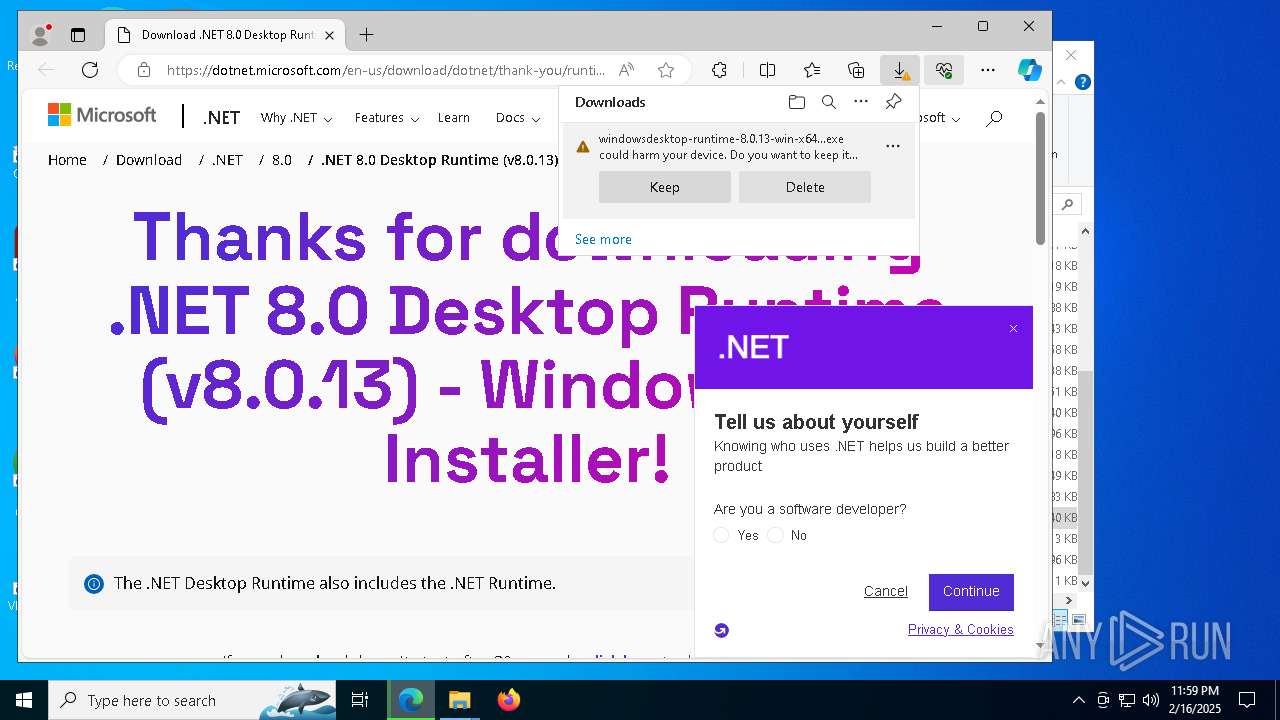
Task: Add this page to favorites star
Action: pos(666,70)
